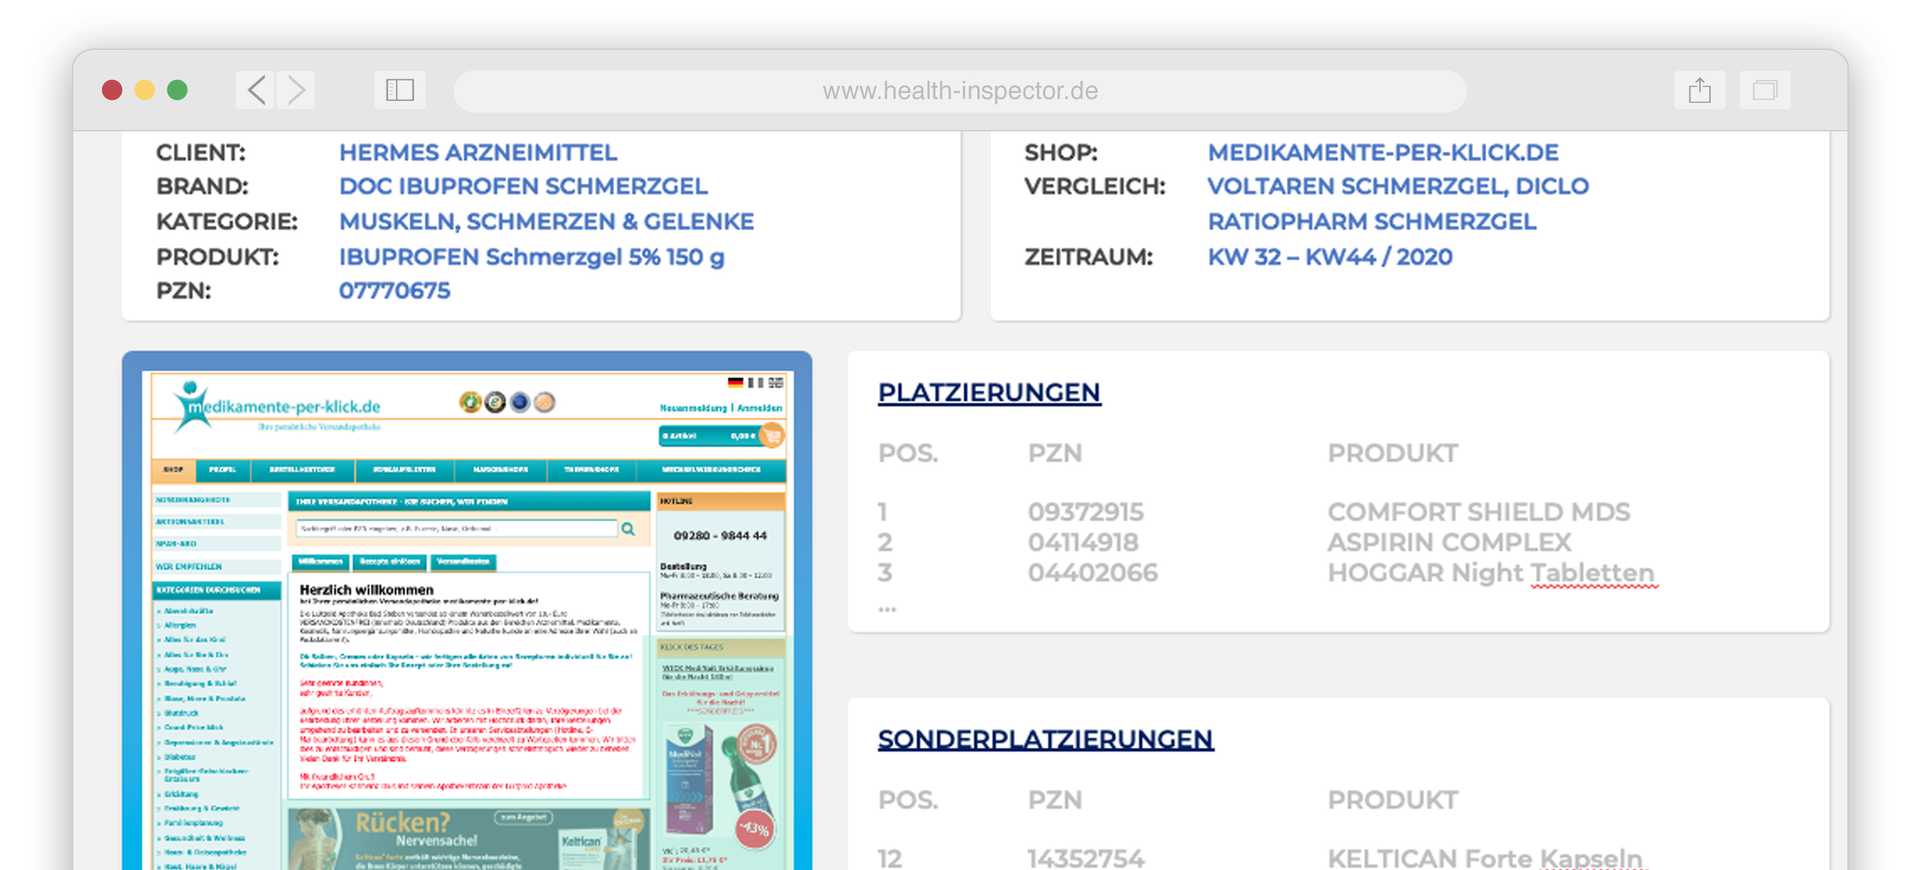
Task: Click product KELTICAN Forte Kapseln
Action: 1485,859
